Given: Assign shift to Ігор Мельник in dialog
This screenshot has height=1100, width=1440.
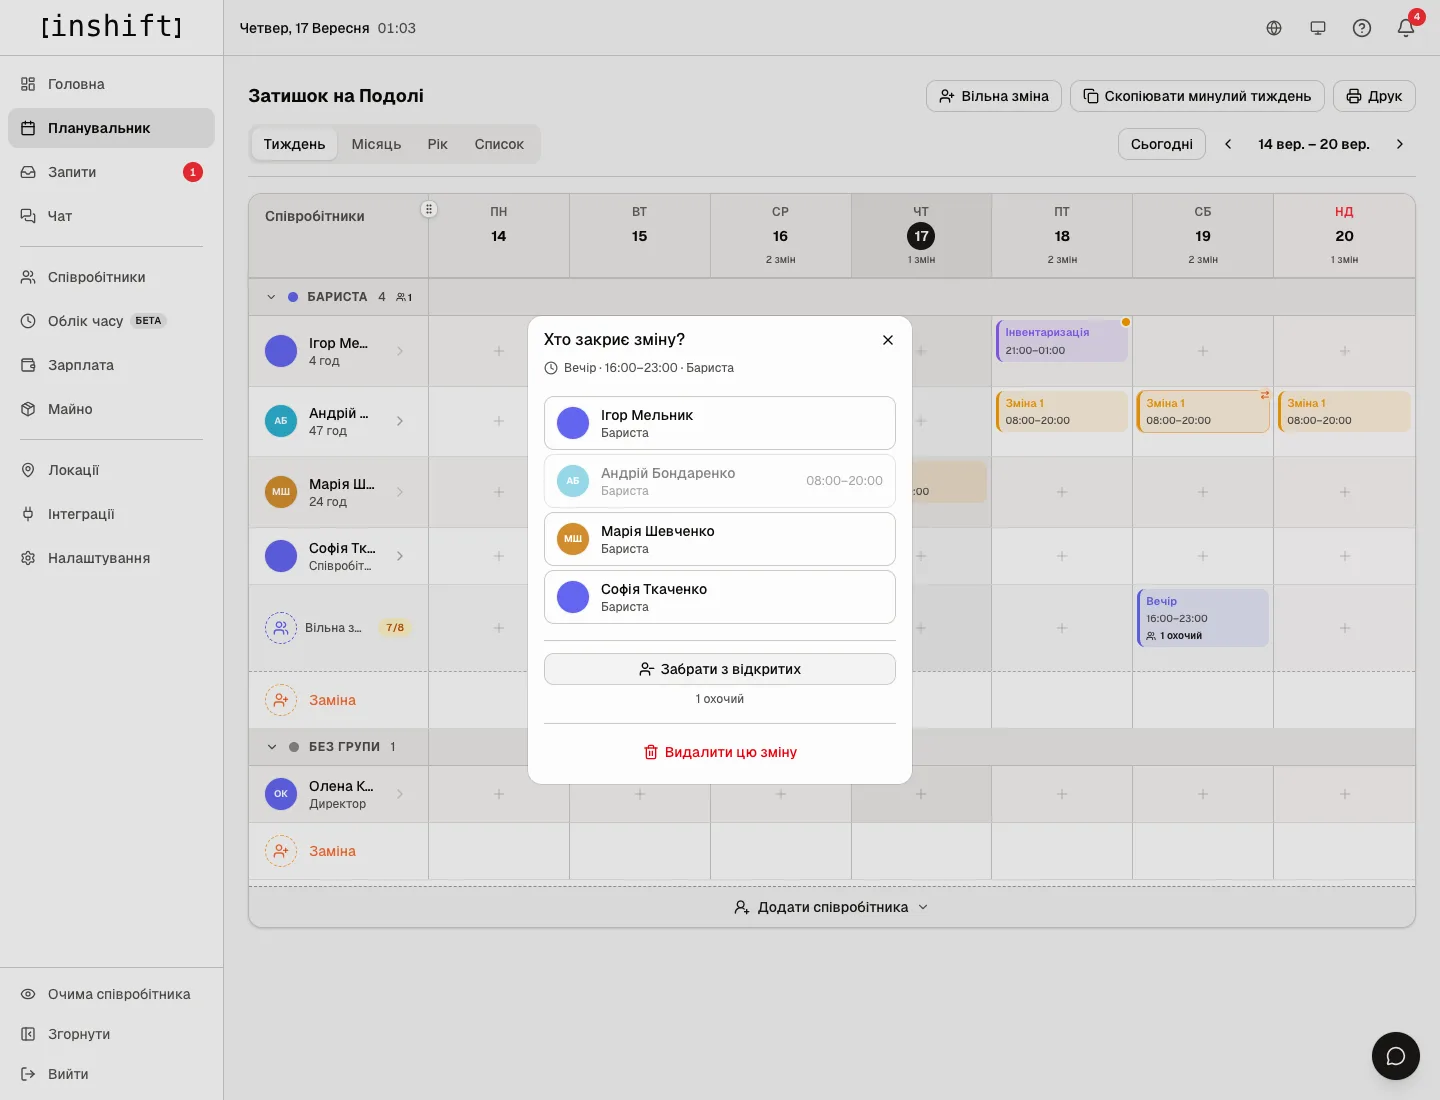Looking at the screenshot, I should coord(720,423).
